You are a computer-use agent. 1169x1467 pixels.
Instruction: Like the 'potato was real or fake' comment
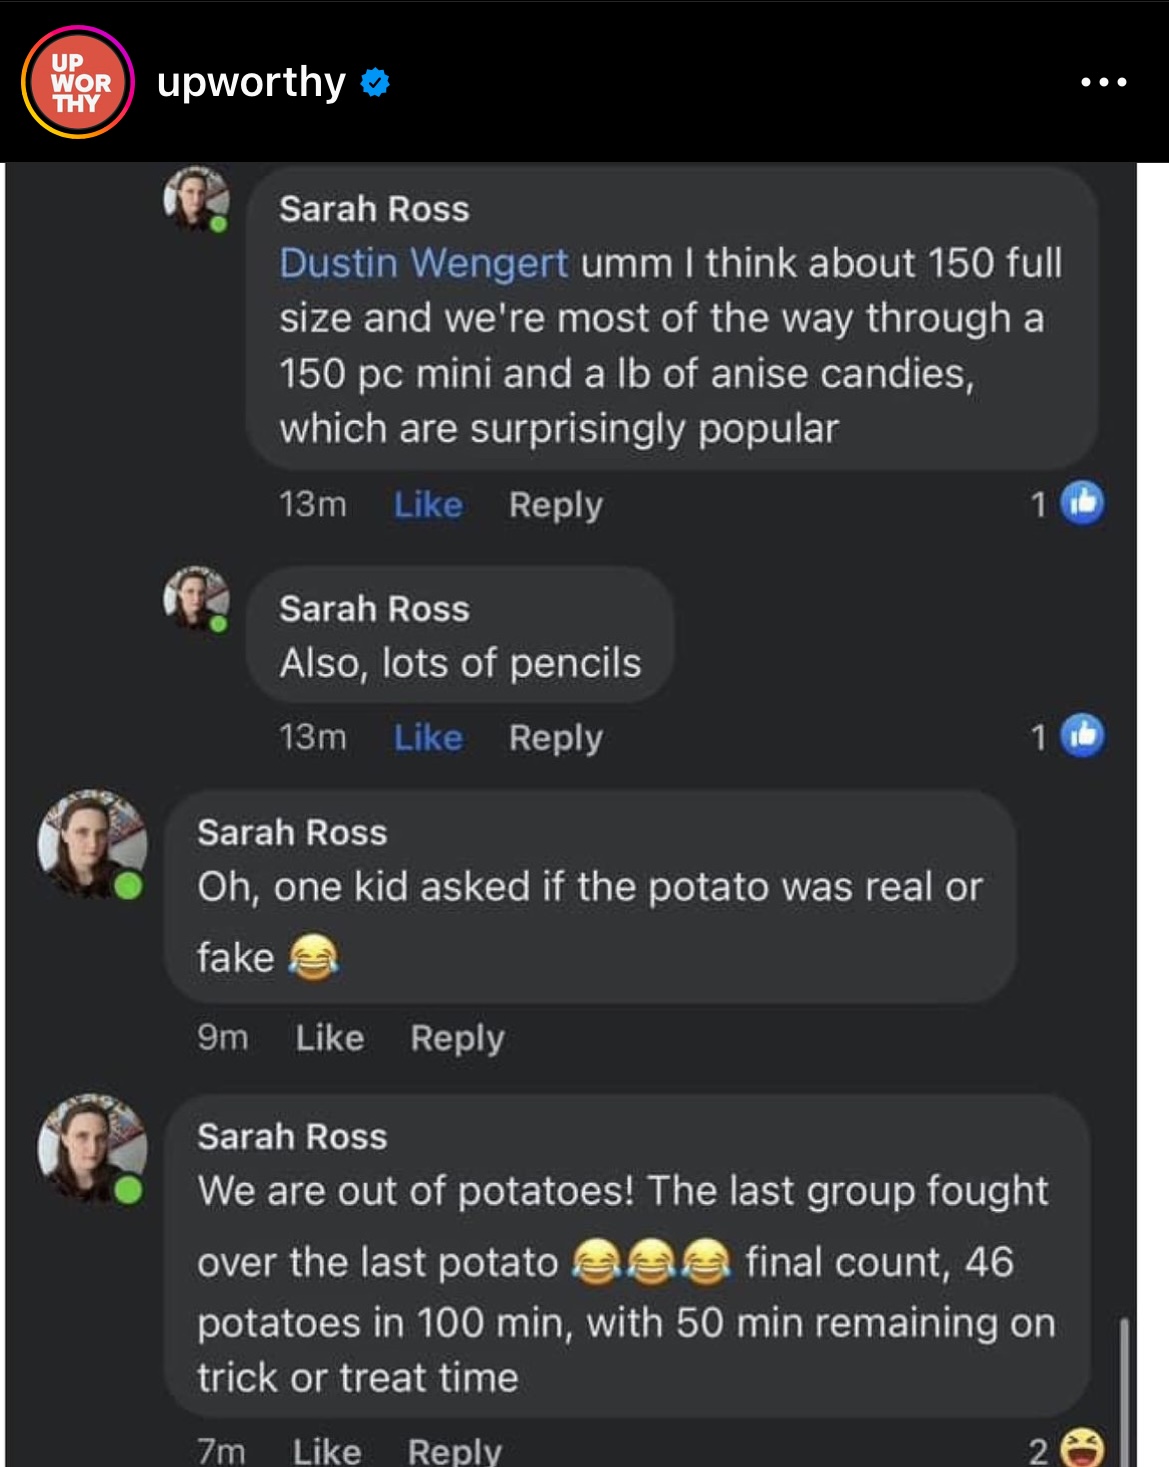pos(329,1038)
